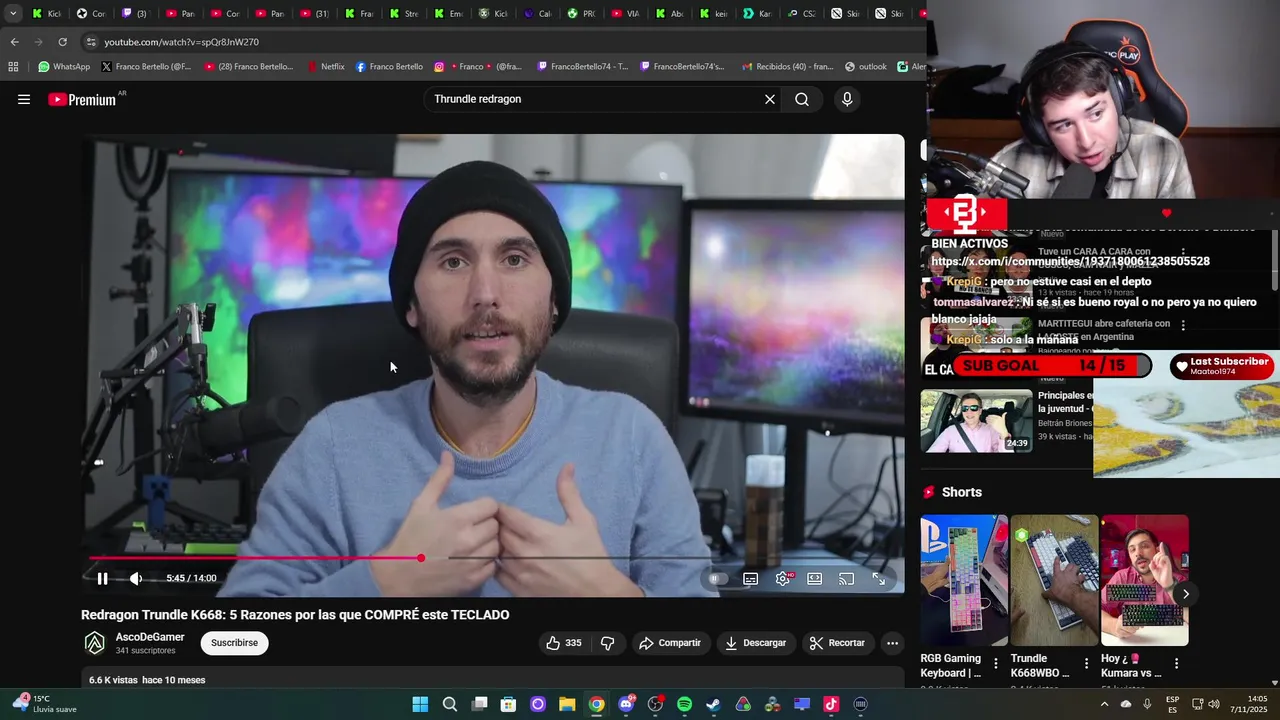The height and width of the screenshot is (720, 1280).
Task: Switch to the VIA browser tab
Action: [624, 13]
